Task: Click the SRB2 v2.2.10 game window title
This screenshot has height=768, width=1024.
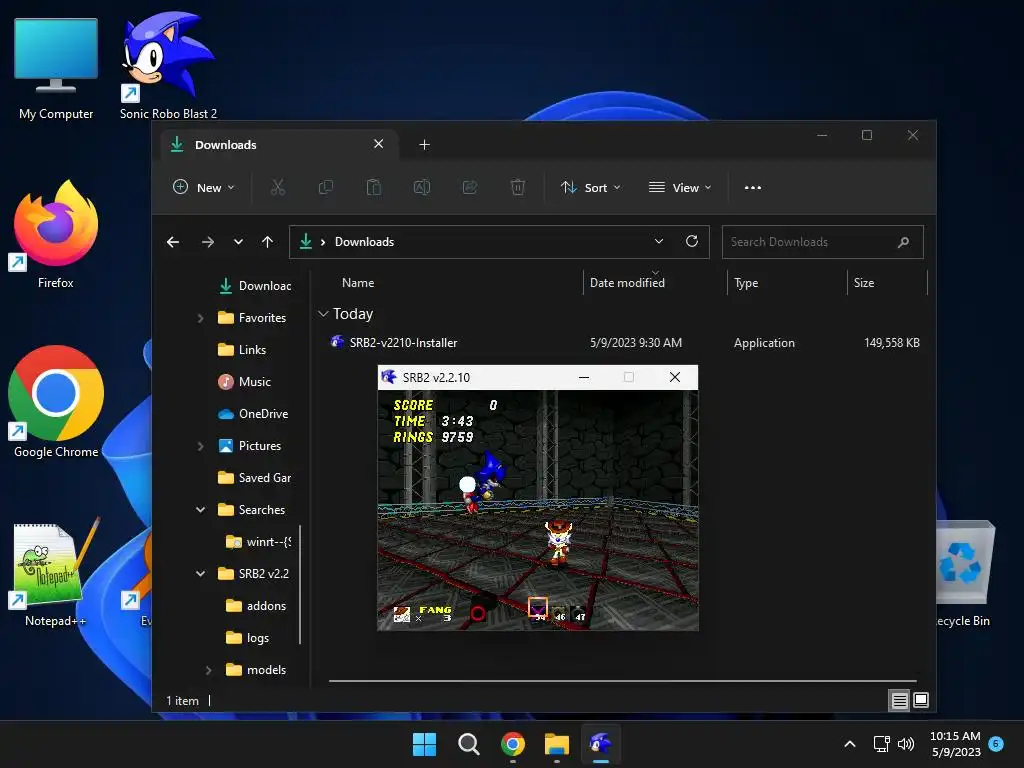Action: click(x=436, y=377)
